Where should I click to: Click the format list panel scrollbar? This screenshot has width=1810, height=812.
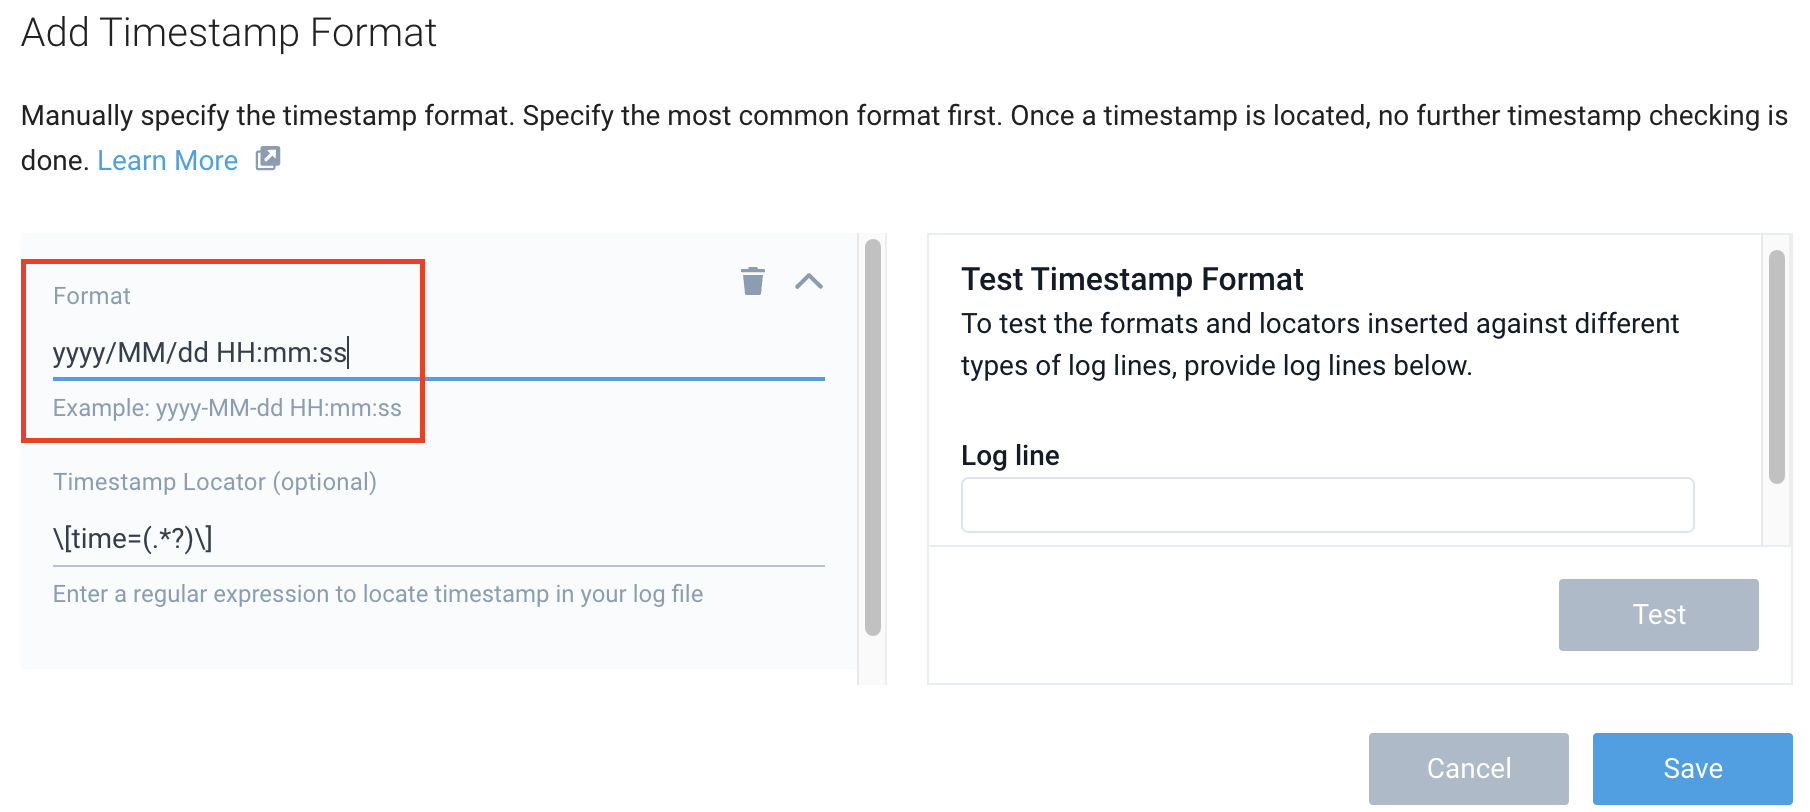[872, 437]
